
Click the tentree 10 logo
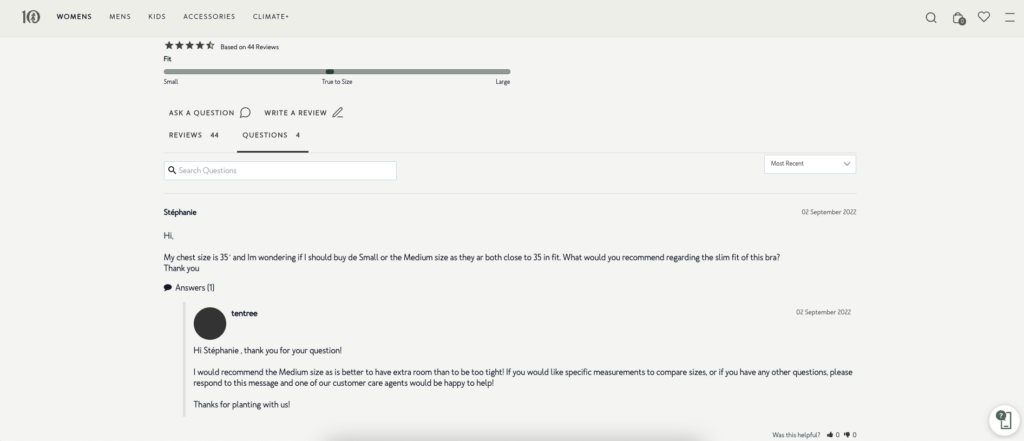click(30, 17)
